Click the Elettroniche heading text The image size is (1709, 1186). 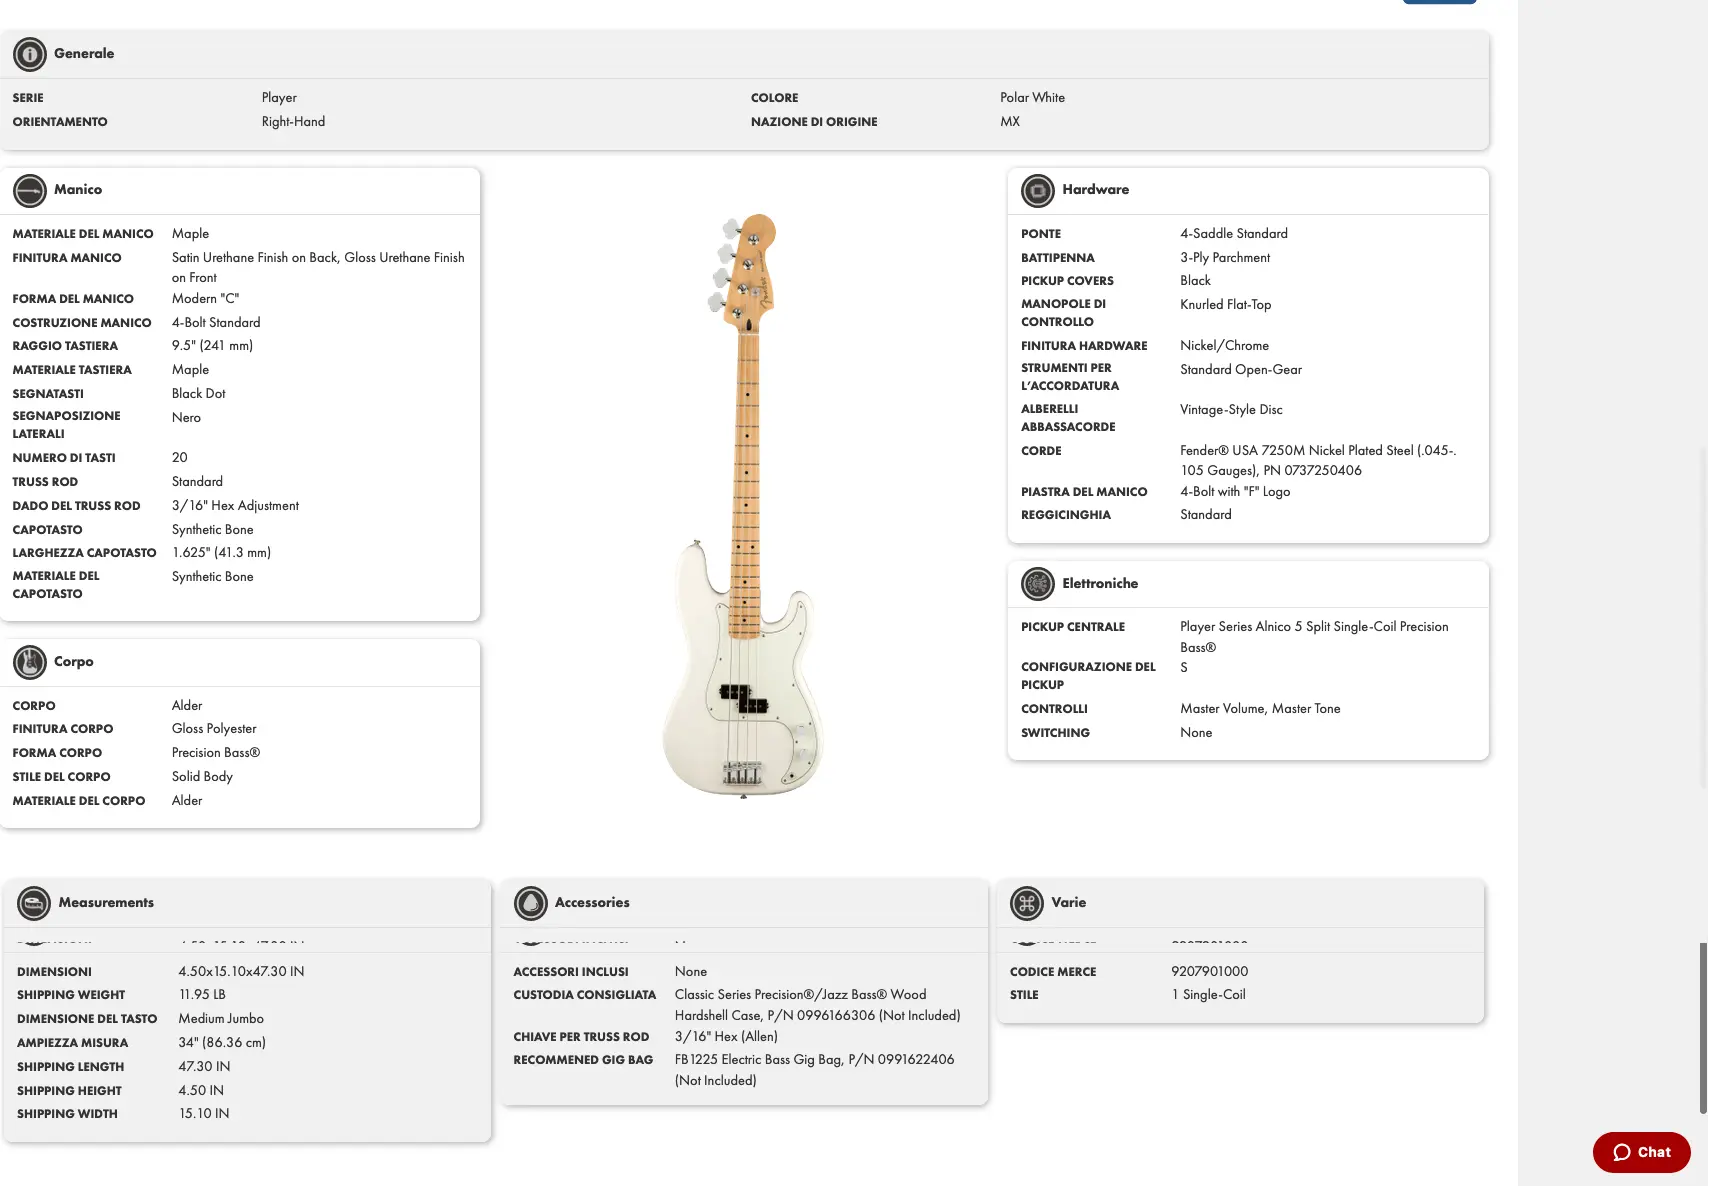point(1100,584)
